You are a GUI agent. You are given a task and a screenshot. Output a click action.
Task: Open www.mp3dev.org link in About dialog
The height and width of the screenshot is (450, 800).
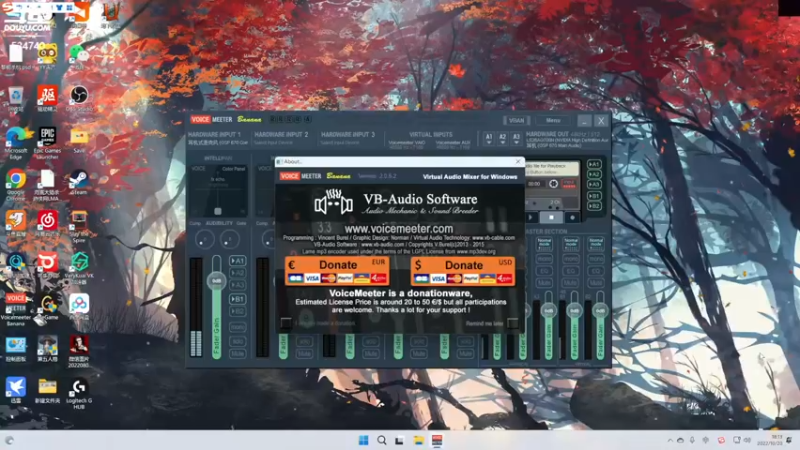point(476,252)
